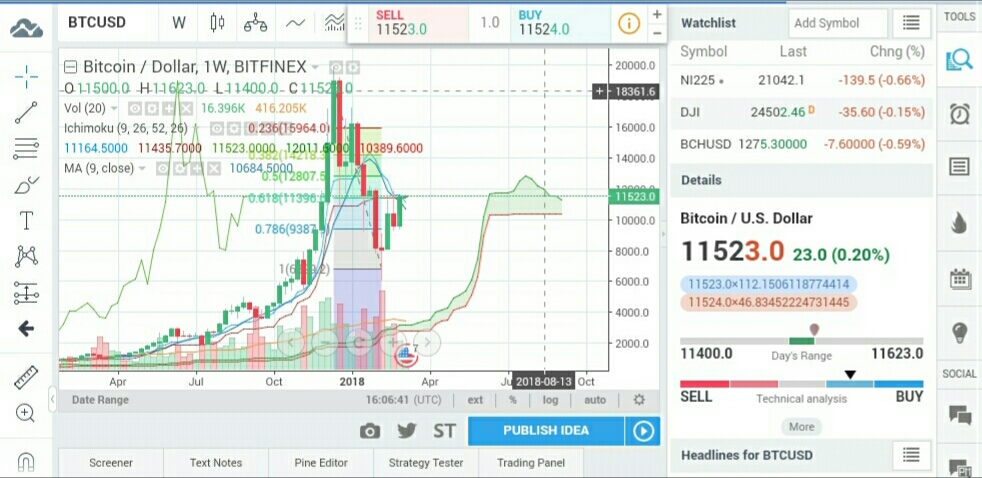Toggle the % percentage scale
This screenshot has width=982, height=478.
click(513, 400)
